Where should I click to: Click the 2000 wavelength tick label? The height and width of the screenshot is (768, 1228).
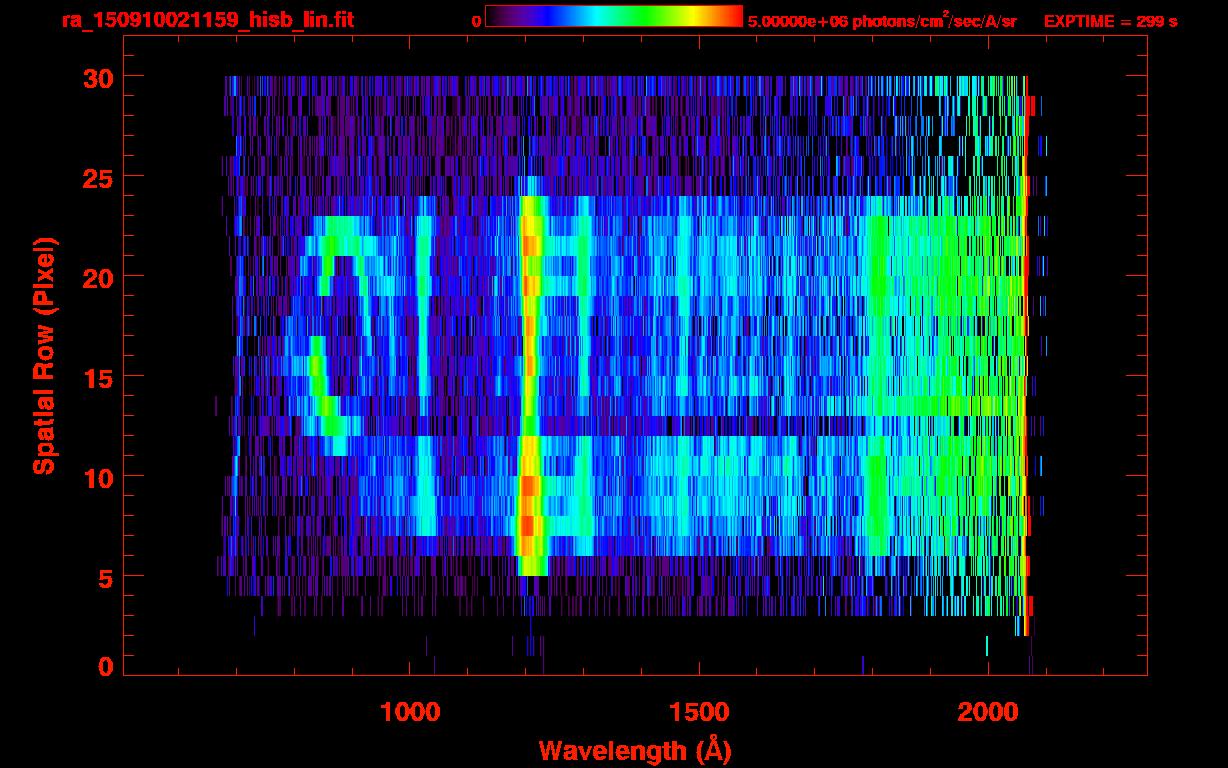click(x=988, y=711)
